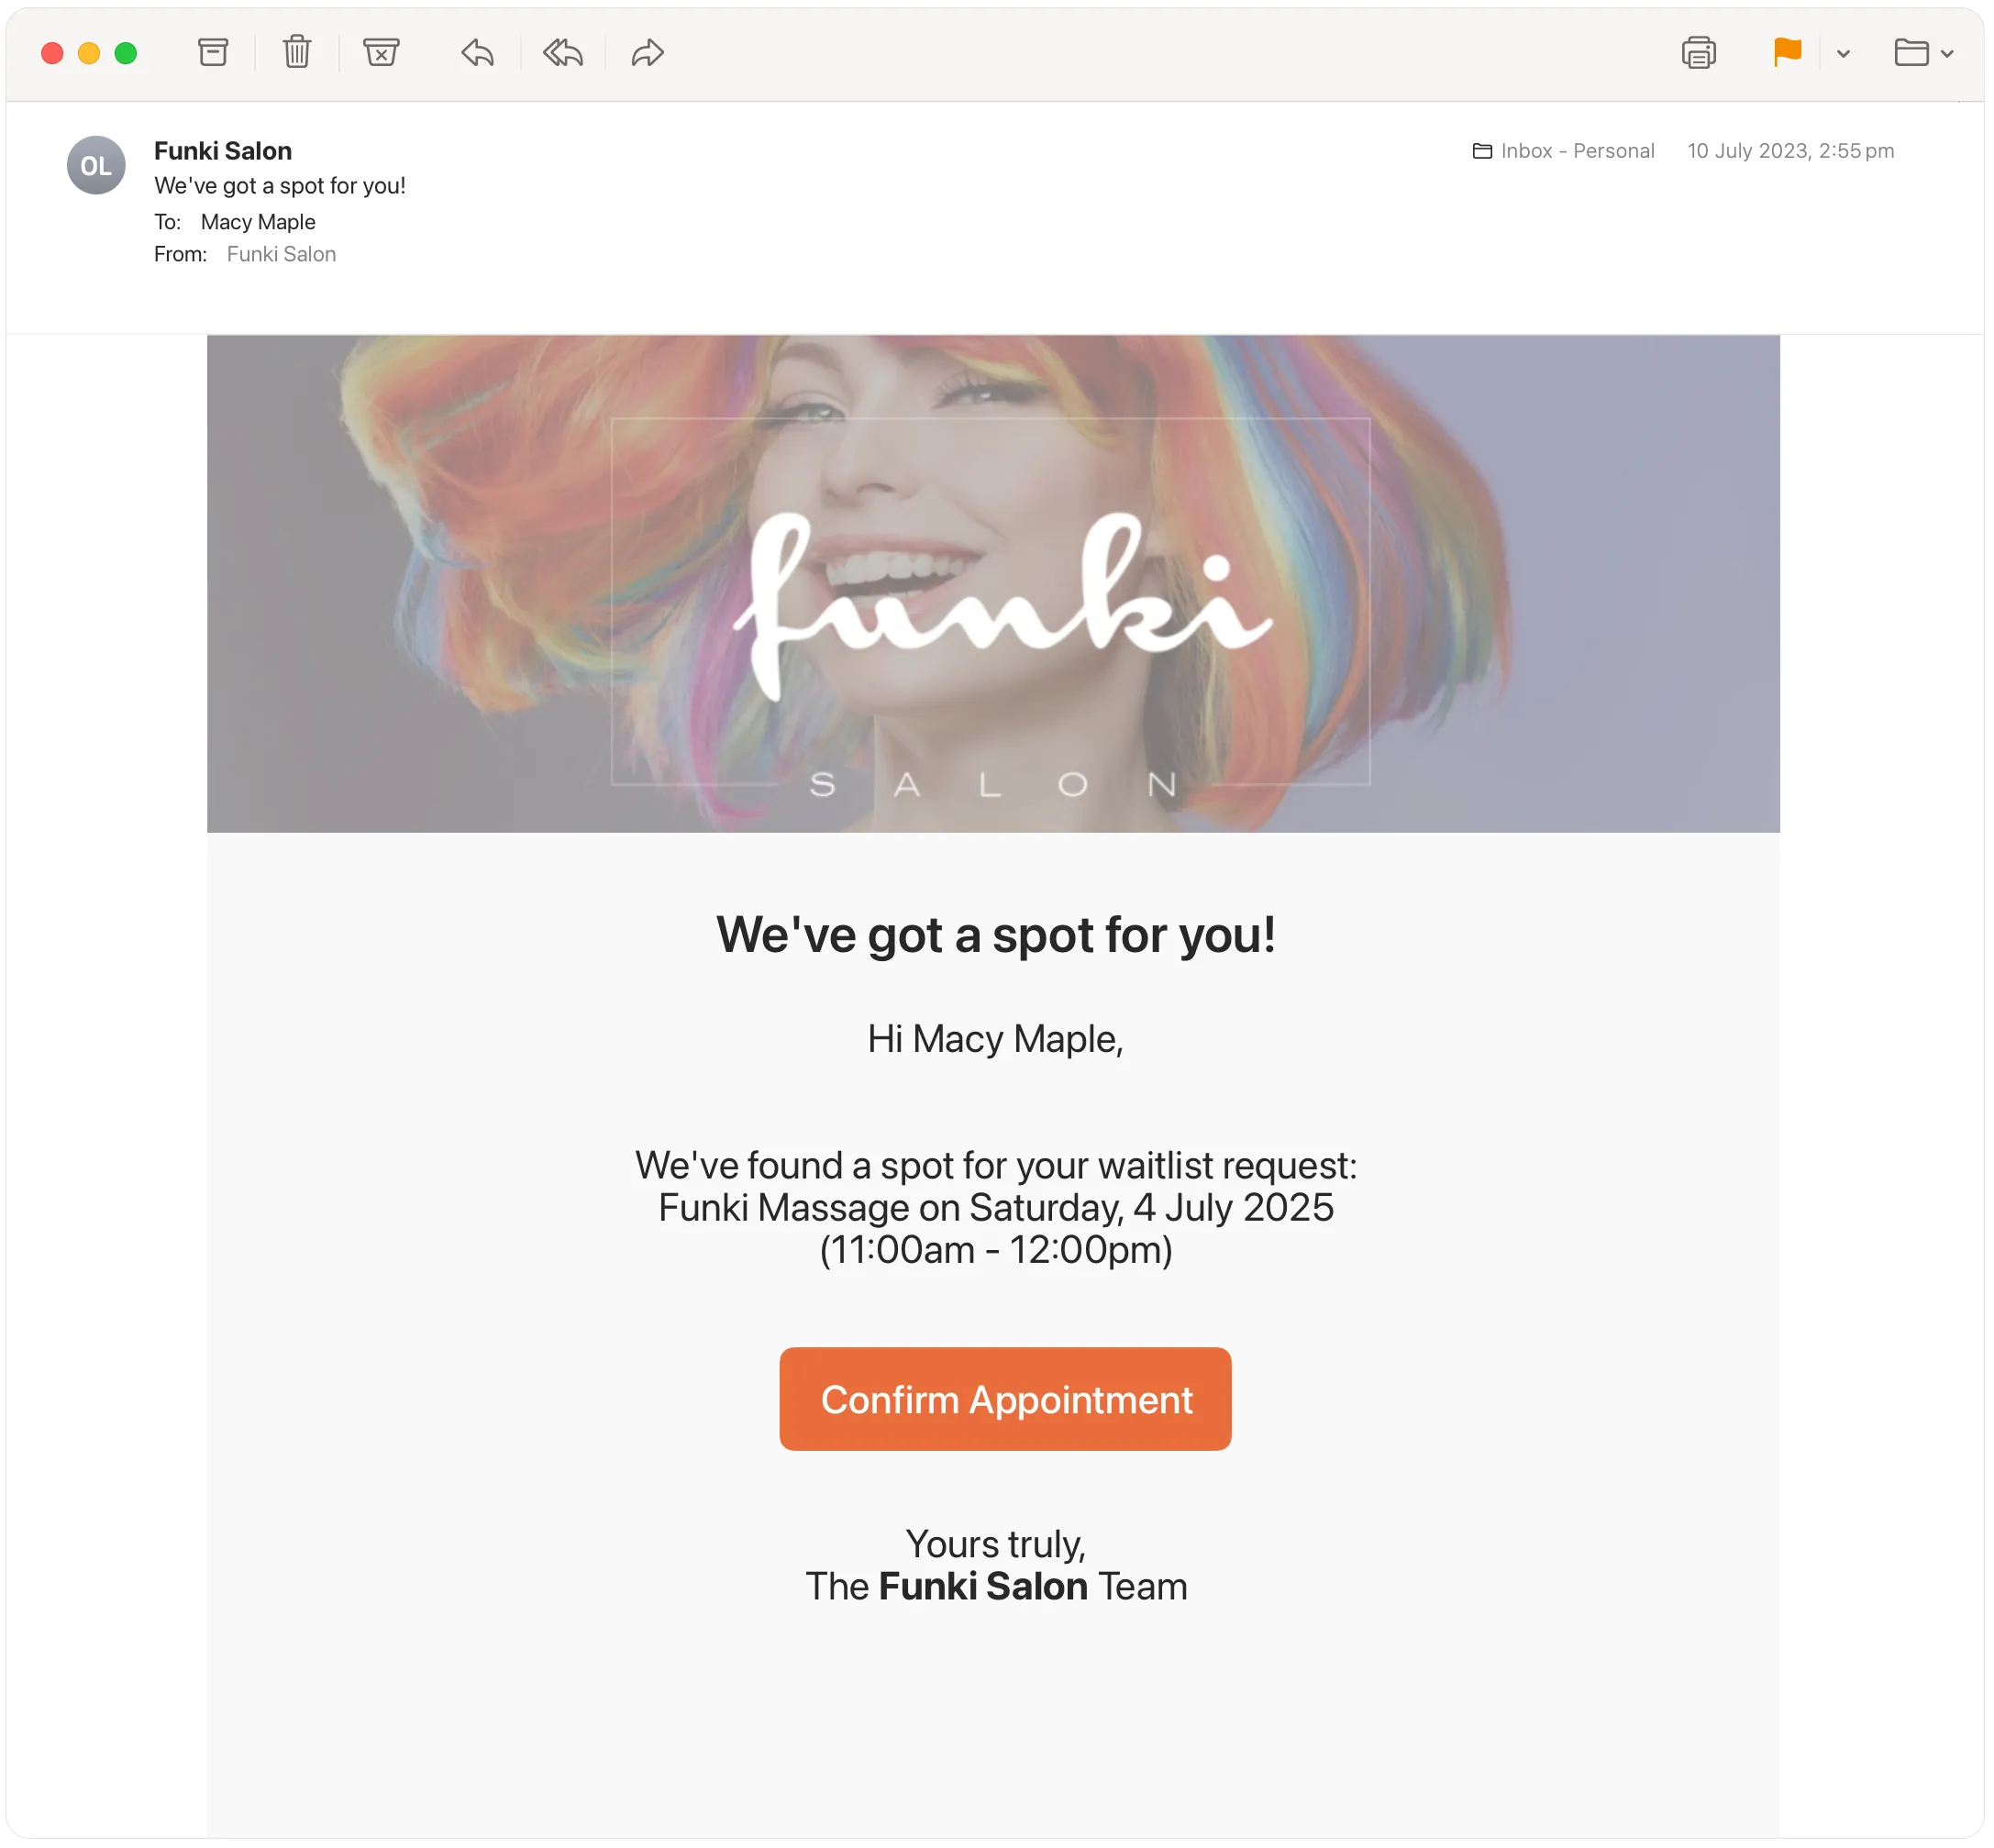
Task: Click the OL sender avatar
Action: pos(96,165)
